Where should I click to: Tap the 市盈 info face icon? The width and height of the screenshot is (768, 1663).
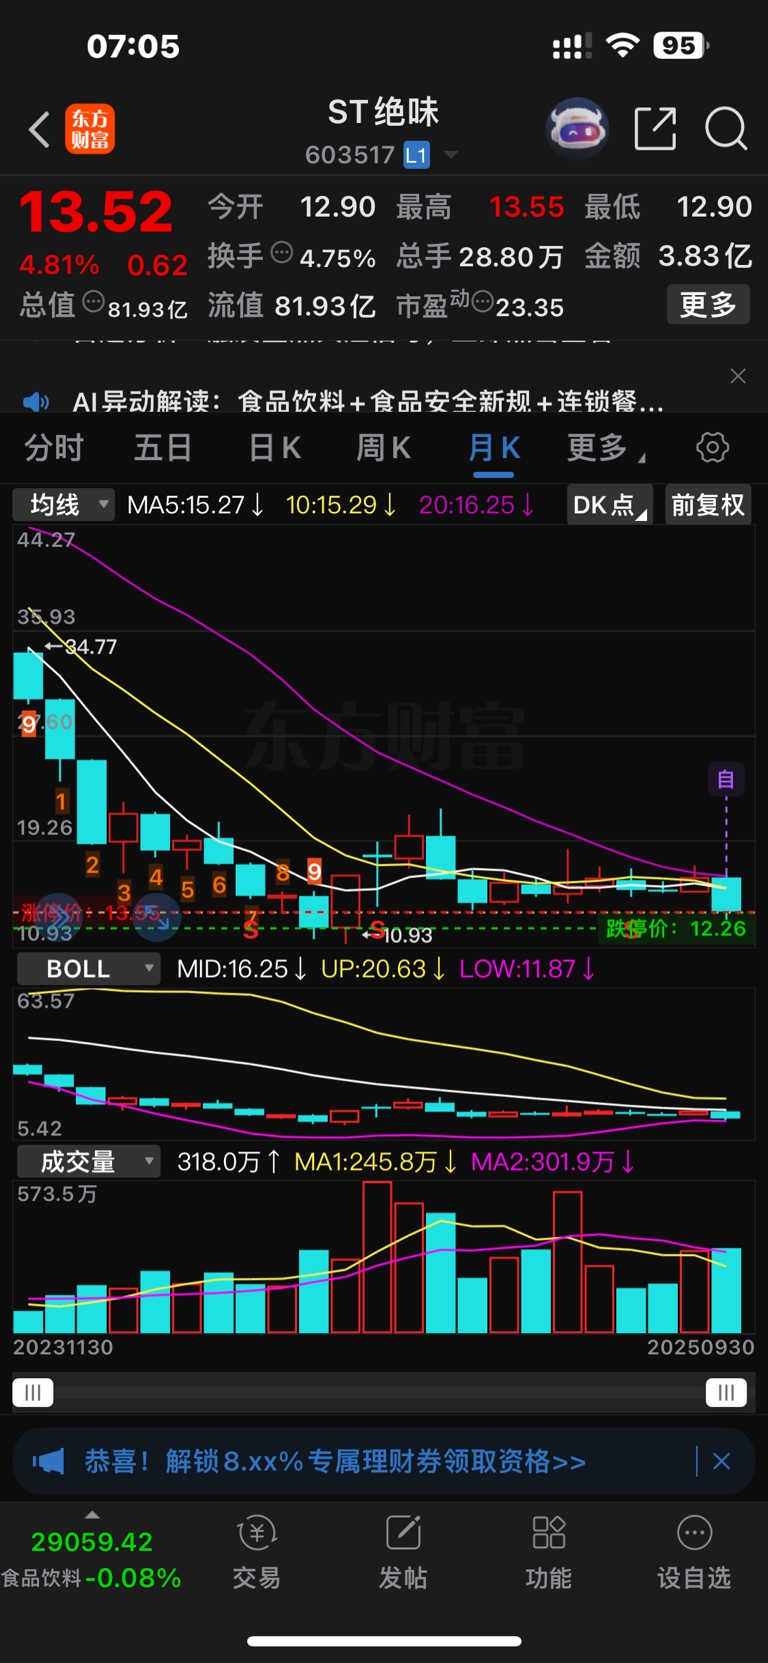click(482, 301)
